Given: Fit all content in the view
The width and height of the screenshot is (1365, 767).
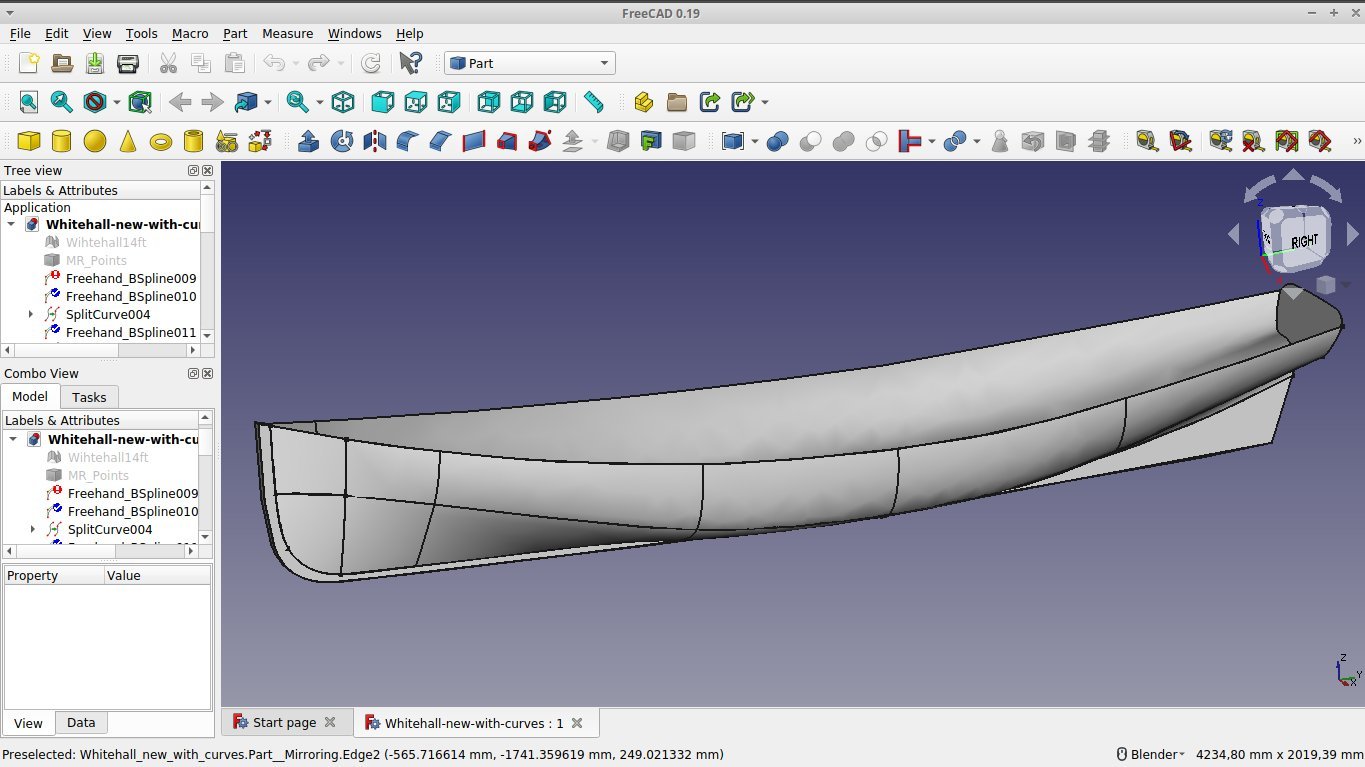Looking at the screenshot, I should (x=29, y=102).
